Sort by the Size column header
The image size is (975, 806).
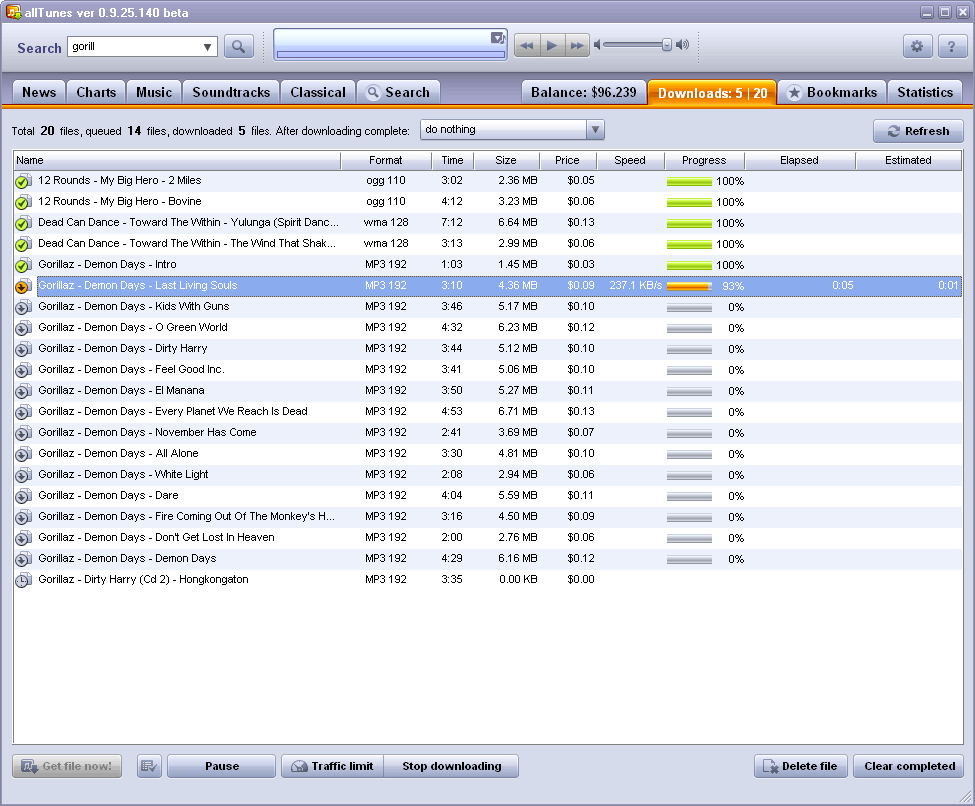pyautogui.click(x=506, y=160)
